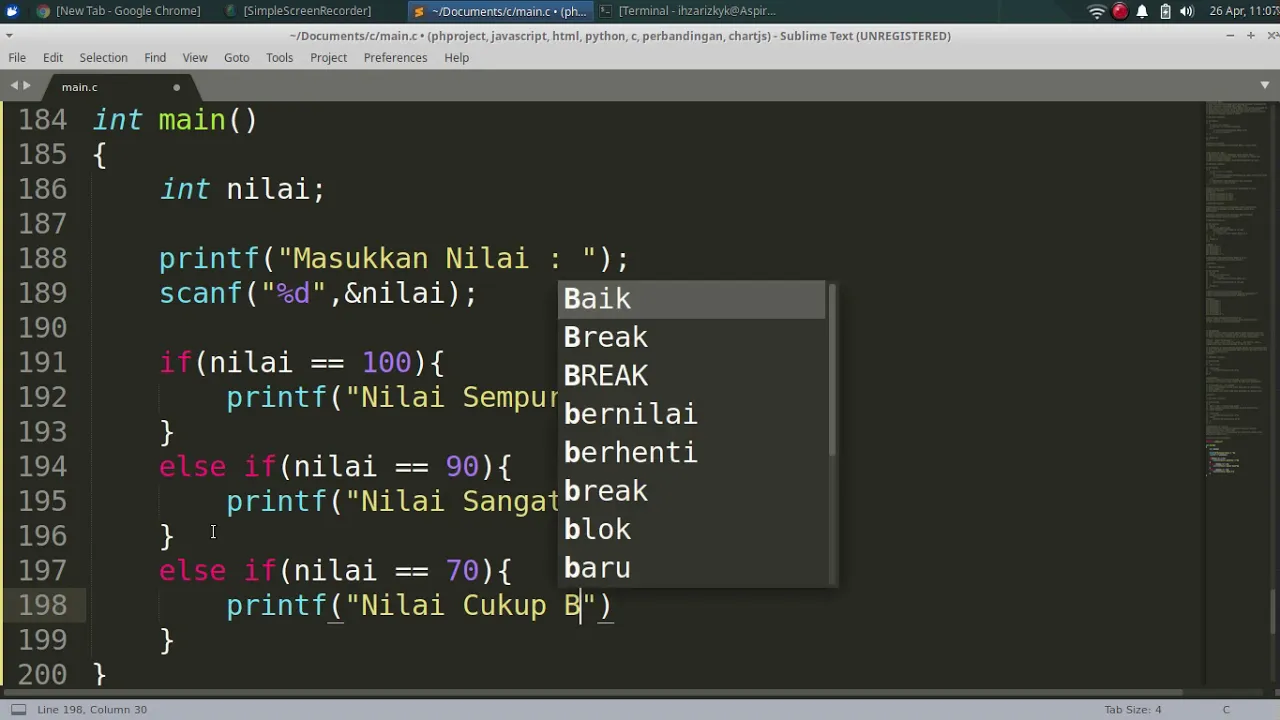The image size is (1280, 720).
Task: Toggle the side bar status icon
Action: click(18, 710)
